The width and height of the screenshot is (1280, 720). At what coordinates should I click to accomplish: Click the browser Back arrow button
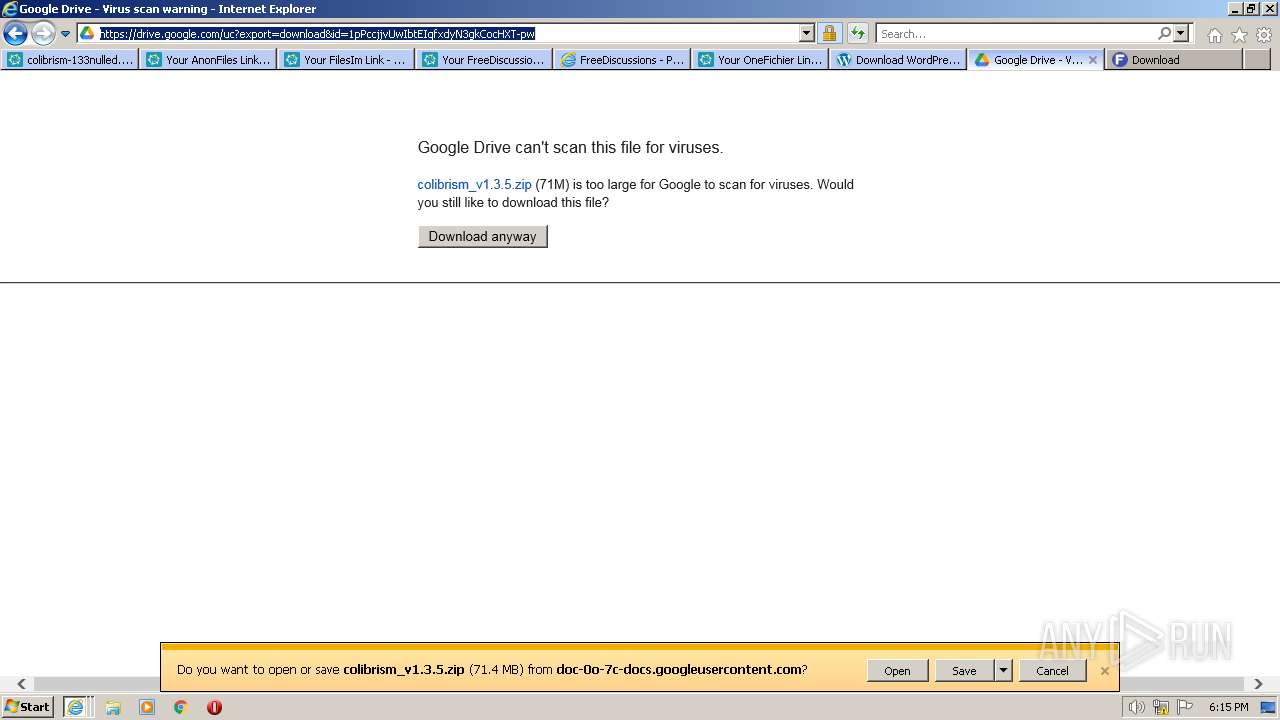tap(15, 34)
